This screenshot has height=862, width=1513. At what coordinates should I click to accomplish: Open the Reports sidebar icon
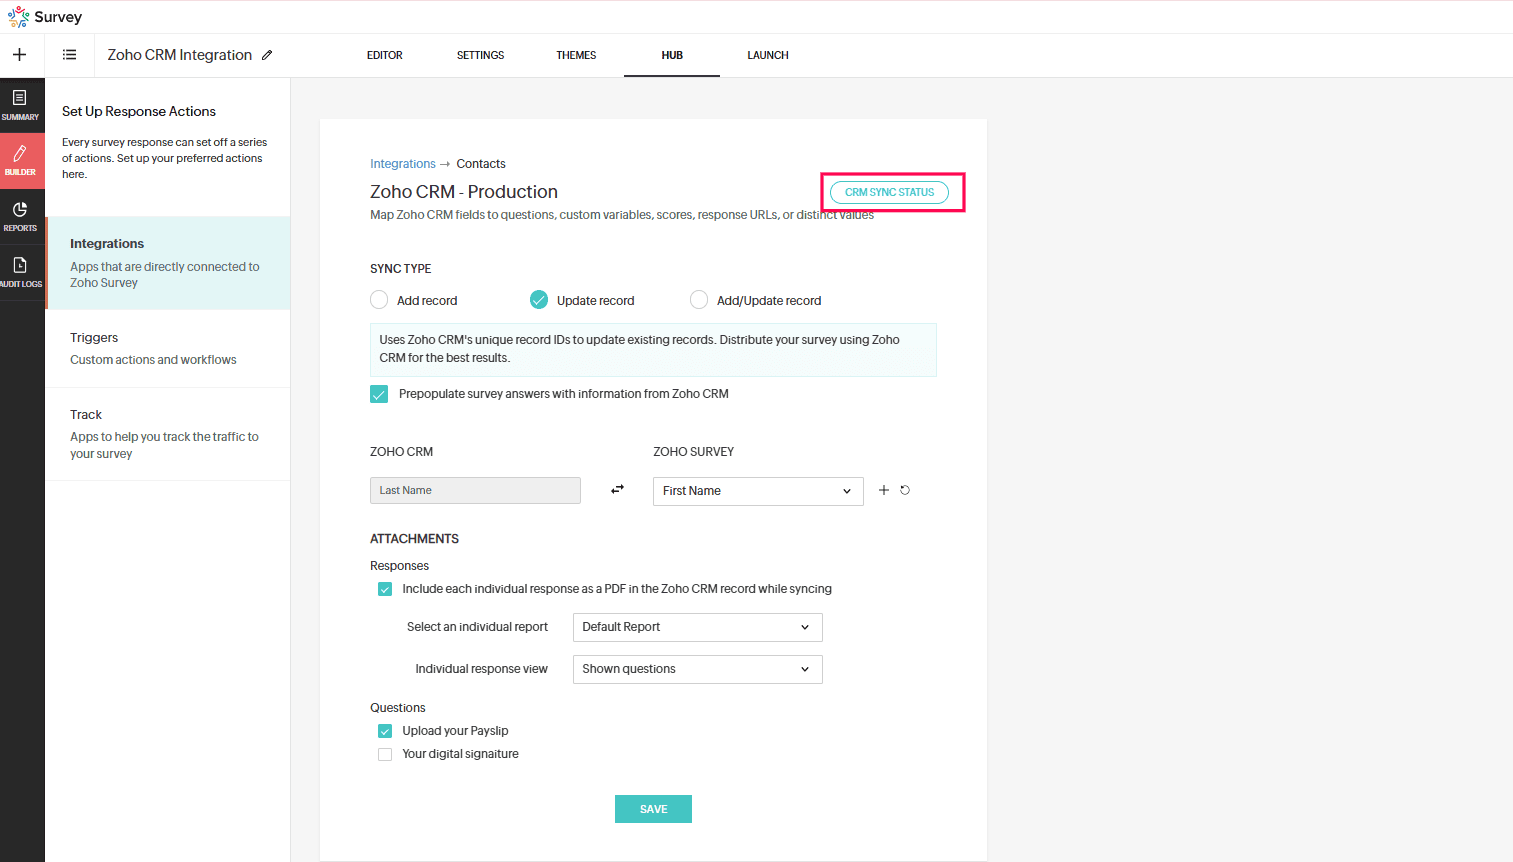tap(20, 217)
